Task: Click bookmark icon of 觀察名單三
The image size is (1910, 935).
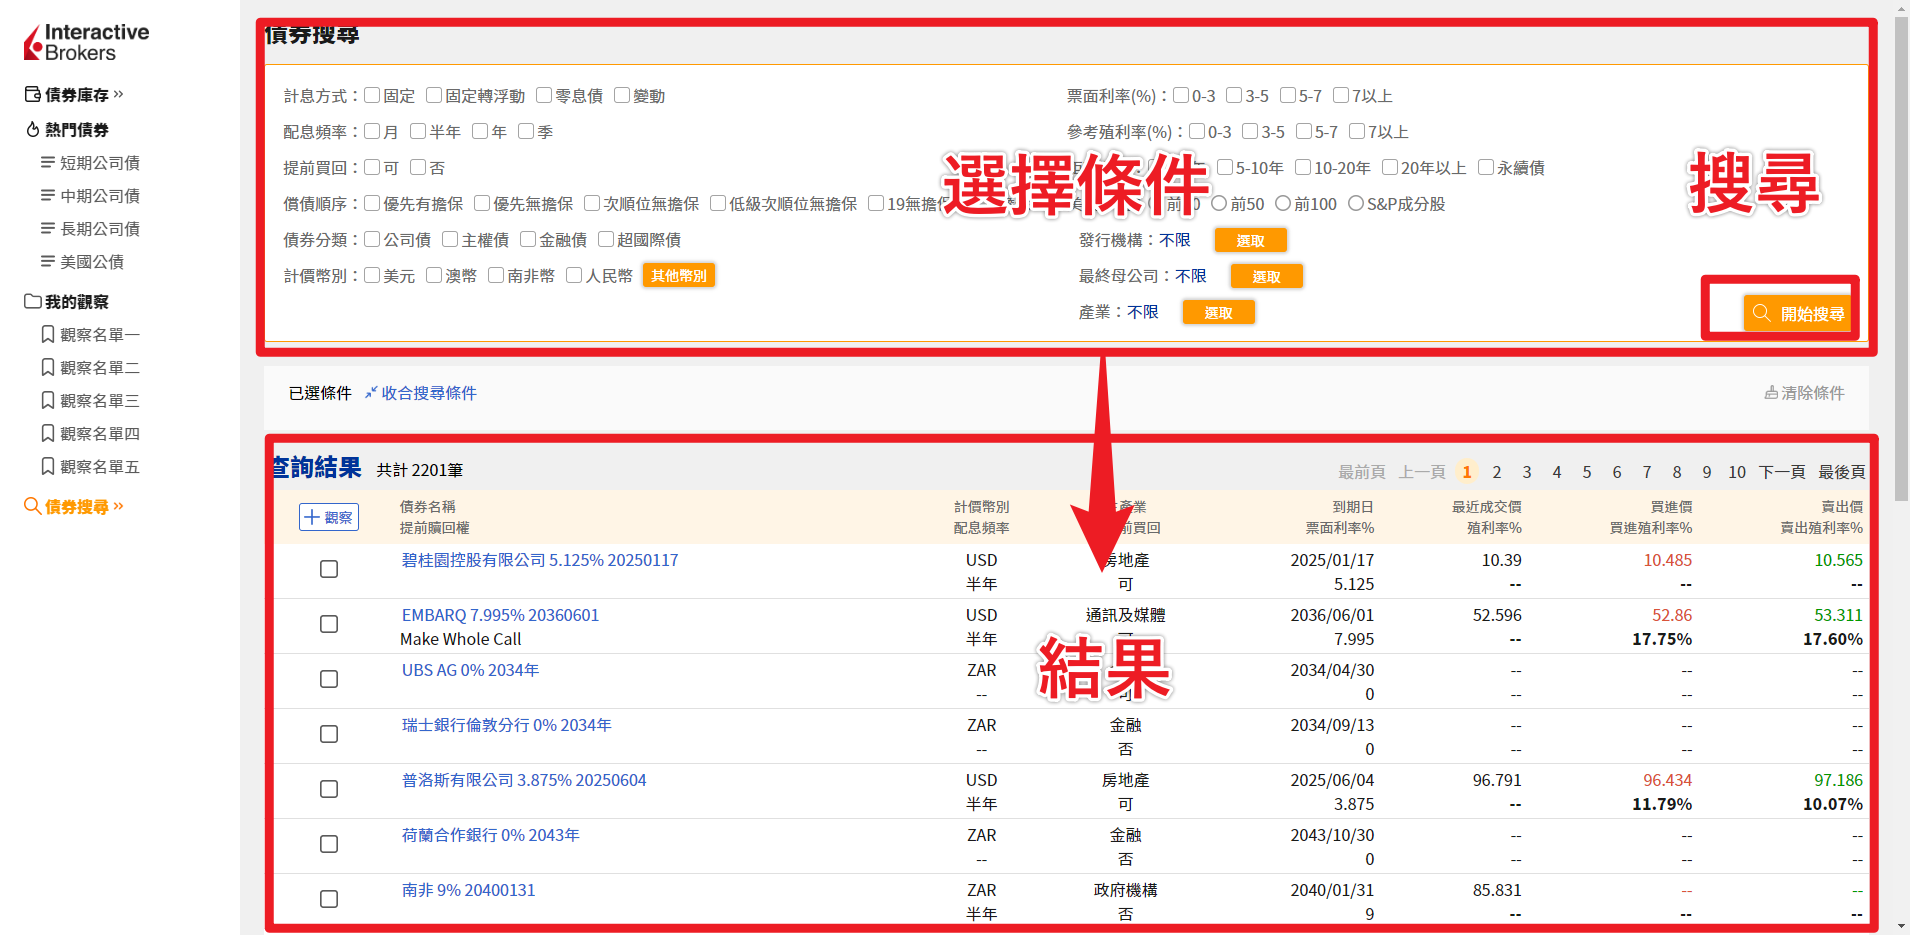Action: (x=47, y=400)
